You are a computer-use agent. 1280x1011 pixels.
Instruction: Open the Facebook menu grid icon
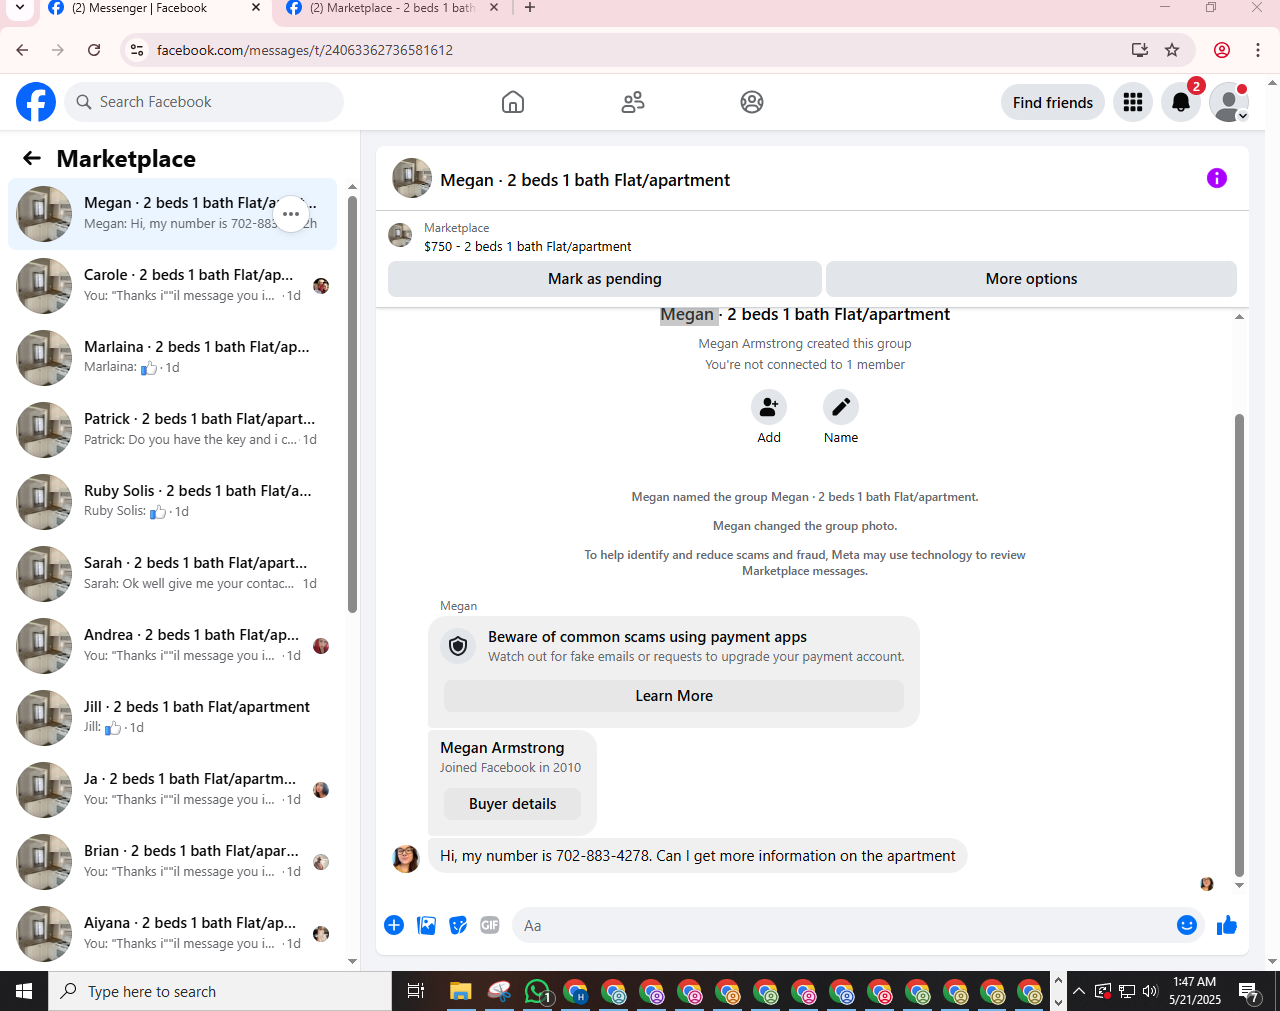pos(1133,102)
